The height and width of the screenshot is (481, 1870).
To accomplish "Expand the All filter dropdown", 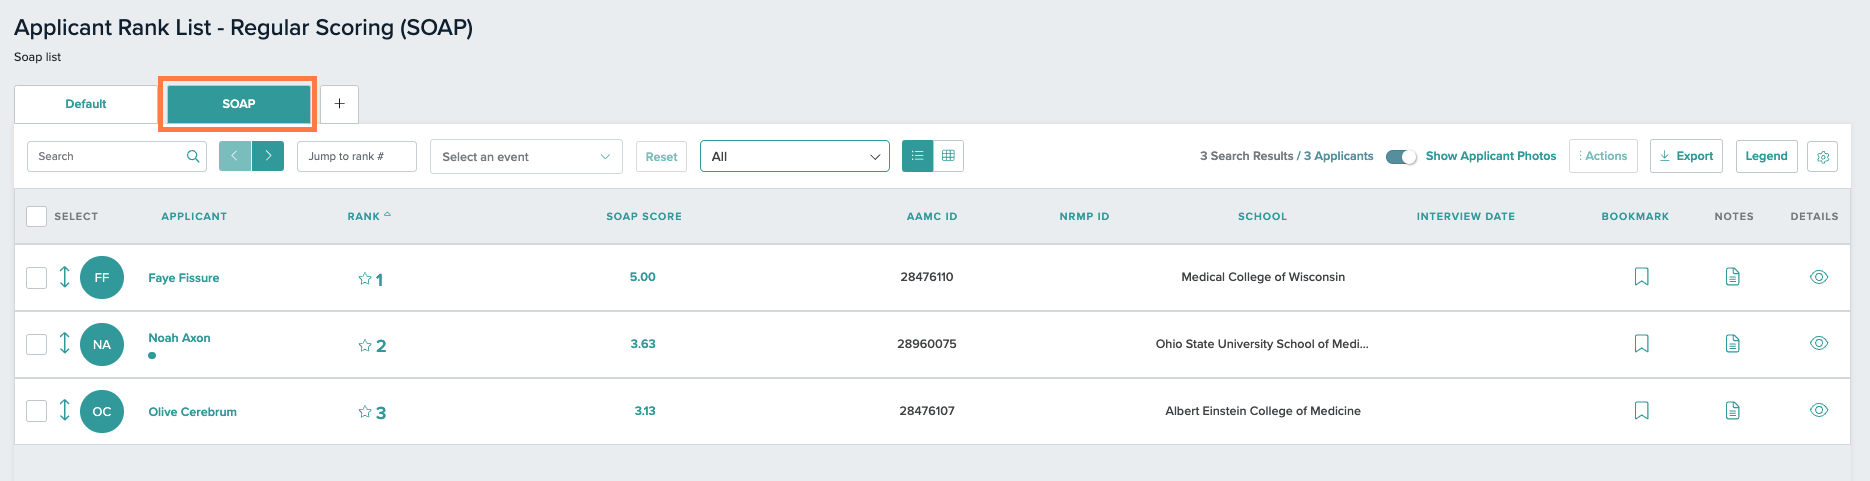I will coord(795,157).
